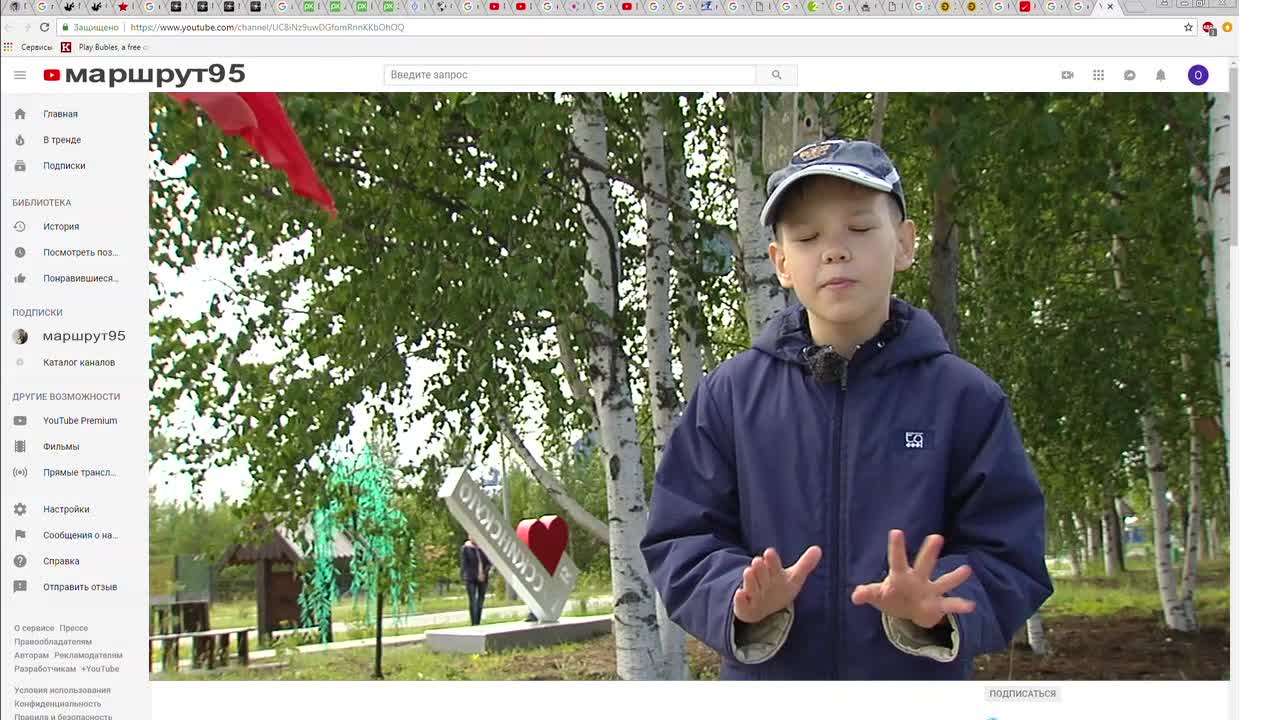
Task: Click the page vertical scrollbar
Action: pos(1234,160)
